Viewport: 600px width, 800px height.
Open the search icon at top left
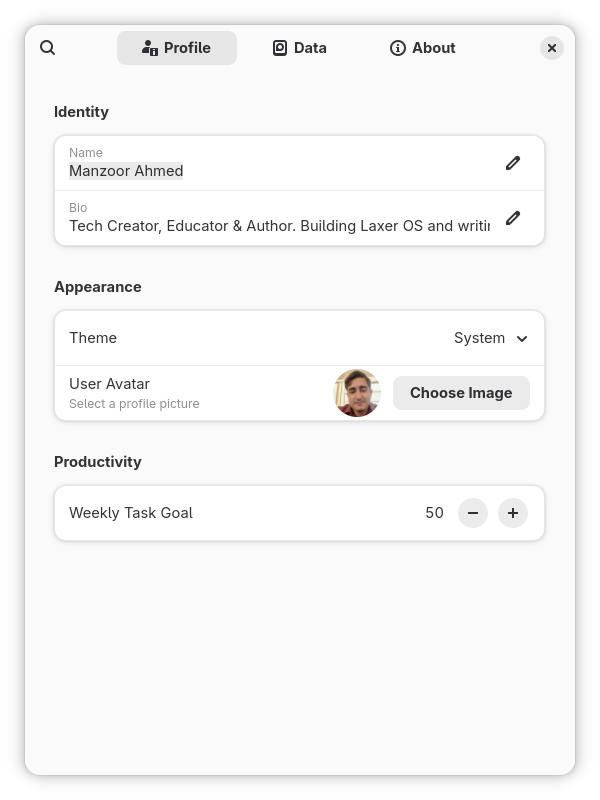(x=48, y=48)
